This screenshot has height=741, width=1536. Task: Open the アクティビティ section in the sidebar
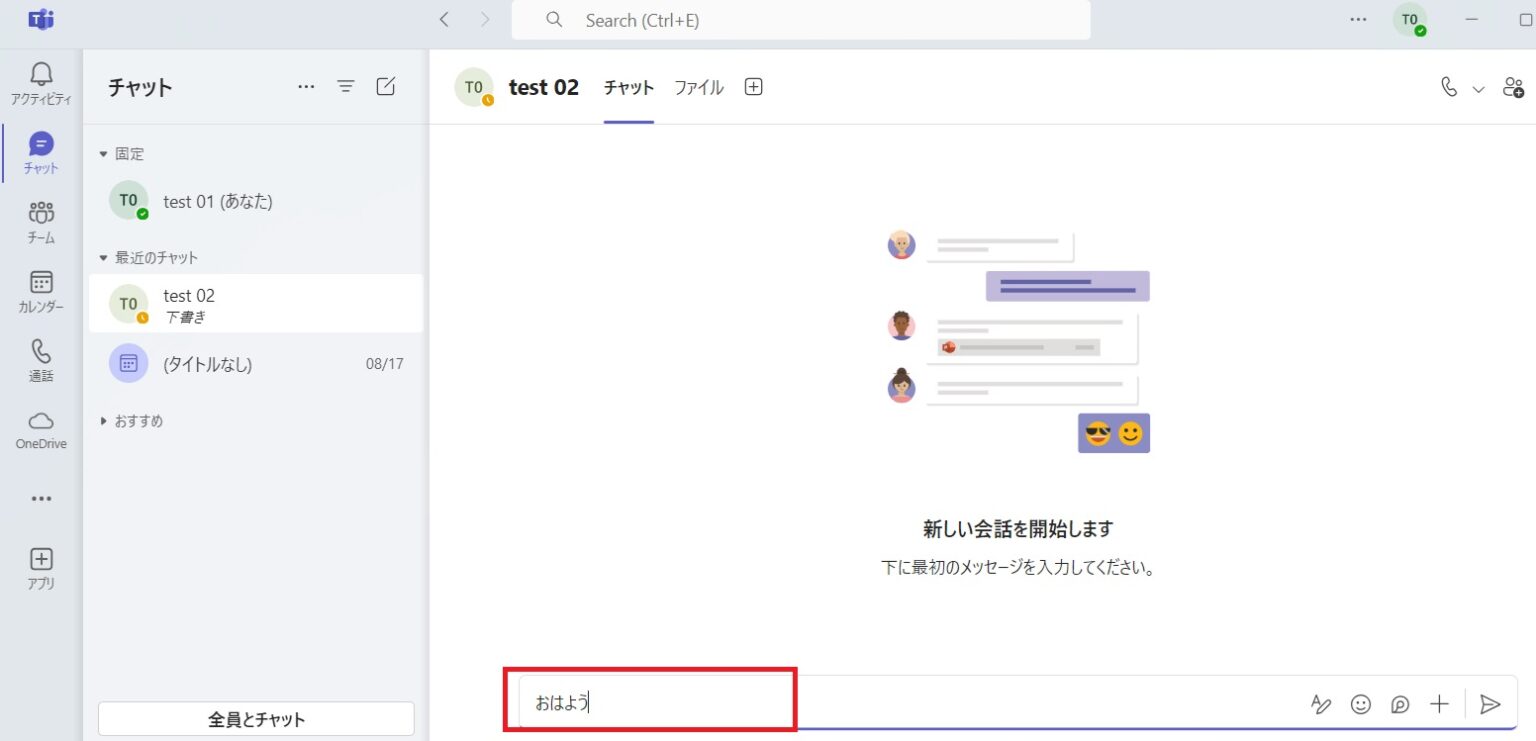pyautogui.click(x=40, y=75)
